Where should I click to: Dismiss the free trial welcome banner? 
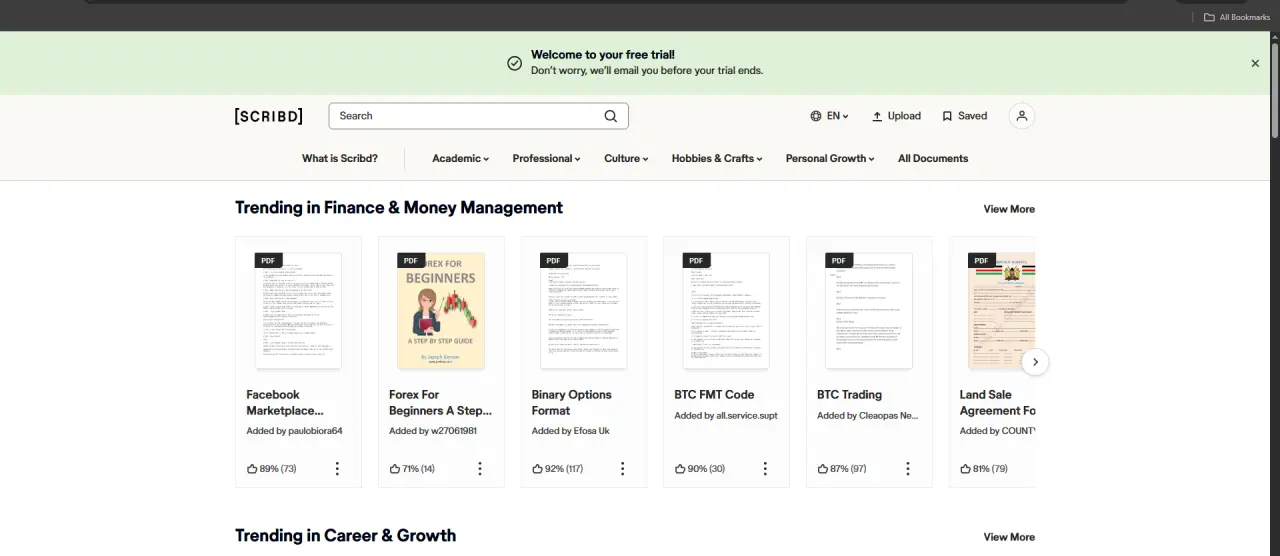pyautogui.click(x=1255, y=63)
